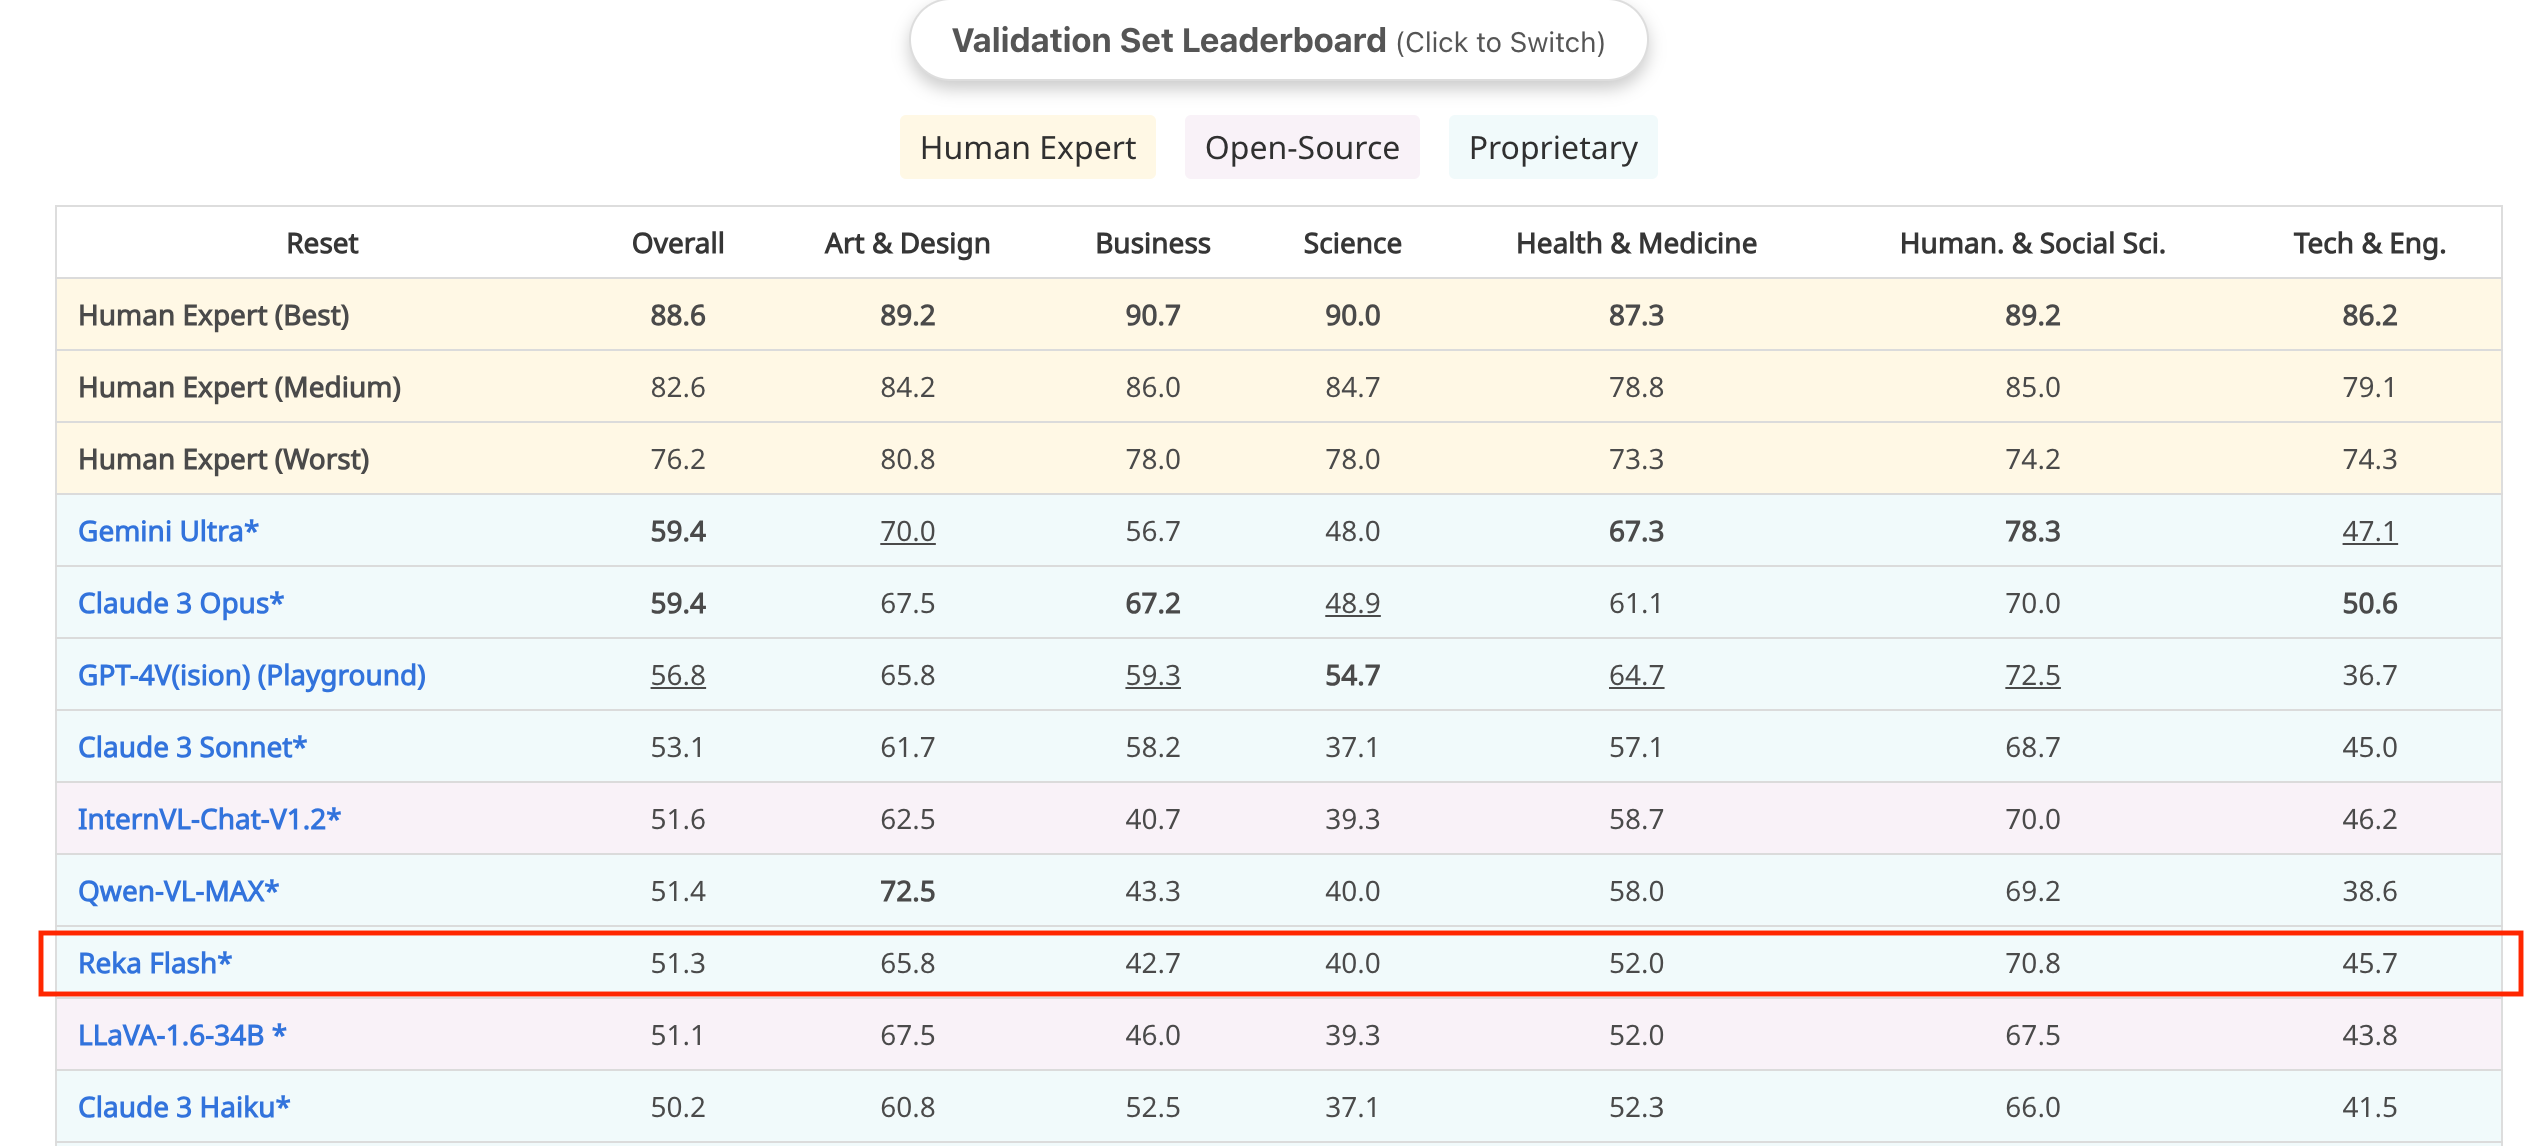Image resolution: width=2528 pixels, height=1146 pixels.
Task: Sort by the Business column header
Action: coord(1153,243)
